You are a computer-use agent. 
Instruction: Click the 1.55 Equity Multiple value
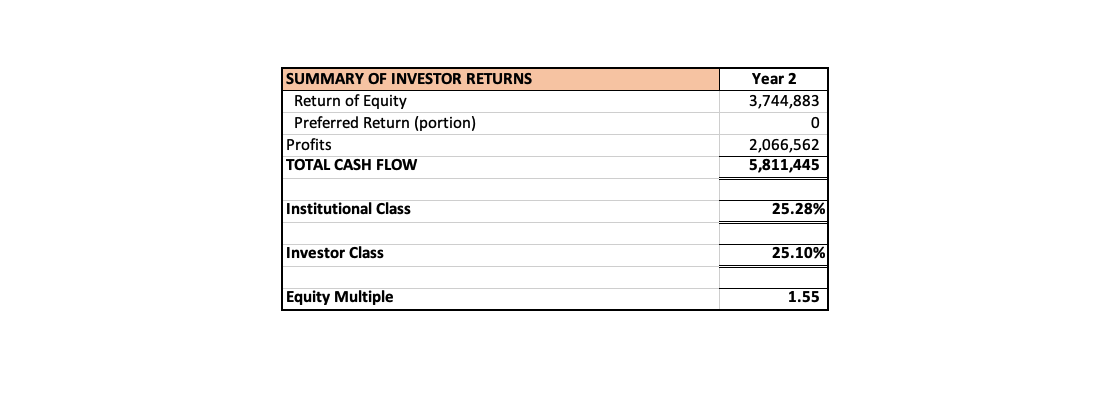click(774, 298)
